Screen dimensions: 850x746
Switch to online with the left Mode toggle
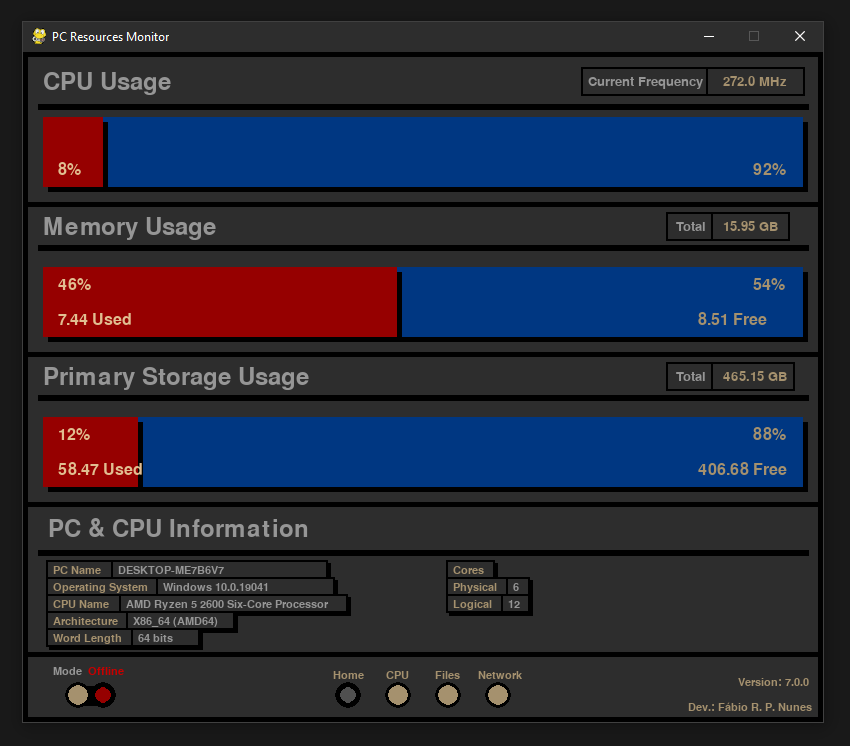coord(77,695)
